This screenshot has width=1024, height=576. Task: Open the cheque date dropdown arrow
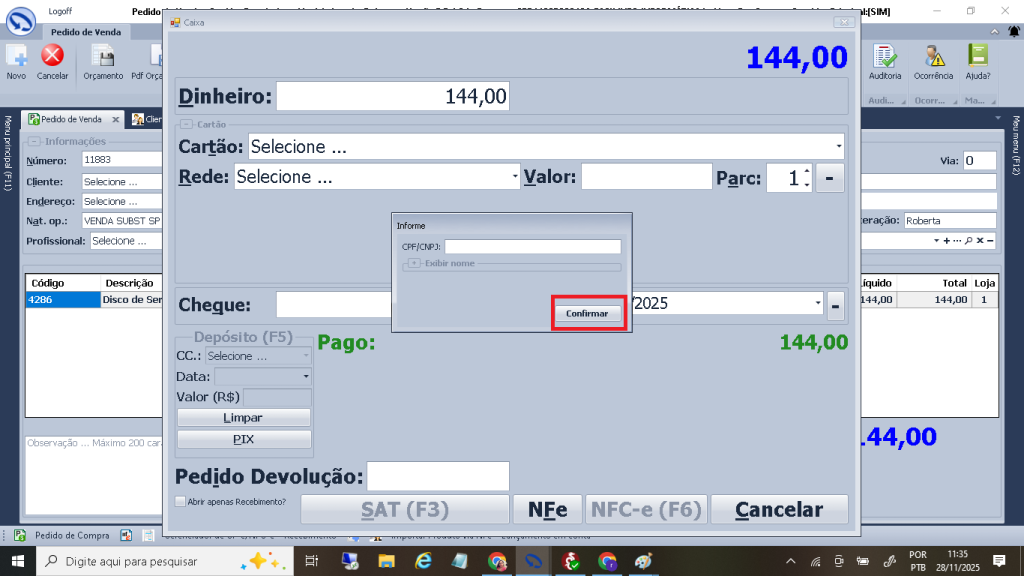(x=817, y=304)
